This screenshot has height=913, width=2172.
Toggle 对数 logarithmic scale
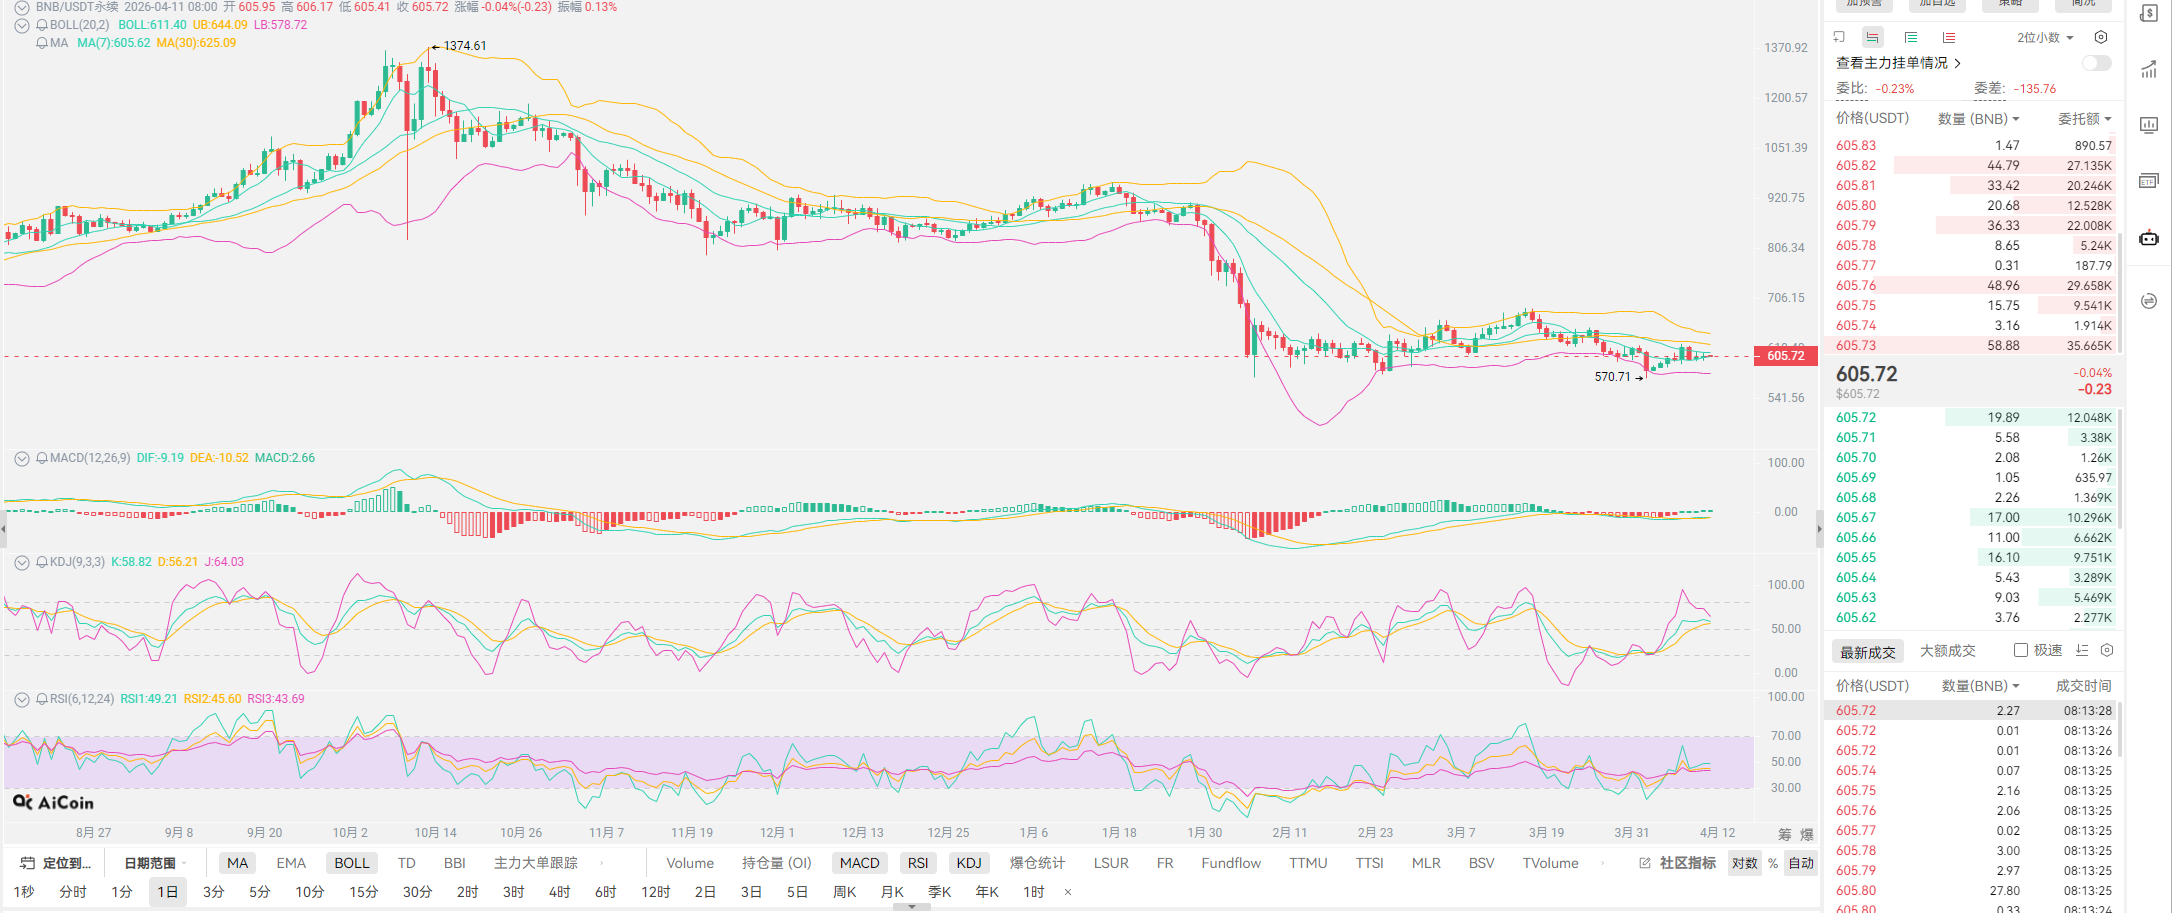point(1745,863)
